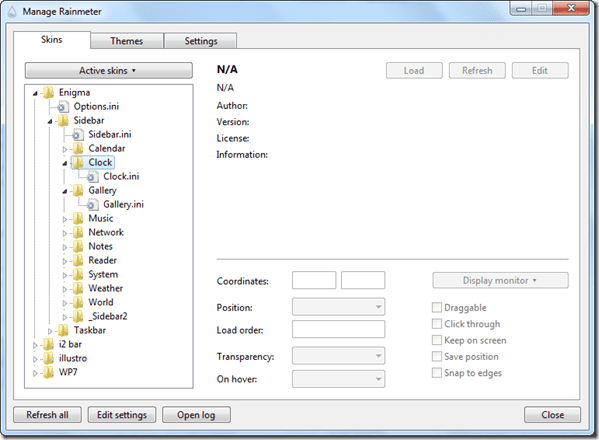The image size is (599, 440).
Task: Expand the Taskbar folder arrow
Action: 50,331
